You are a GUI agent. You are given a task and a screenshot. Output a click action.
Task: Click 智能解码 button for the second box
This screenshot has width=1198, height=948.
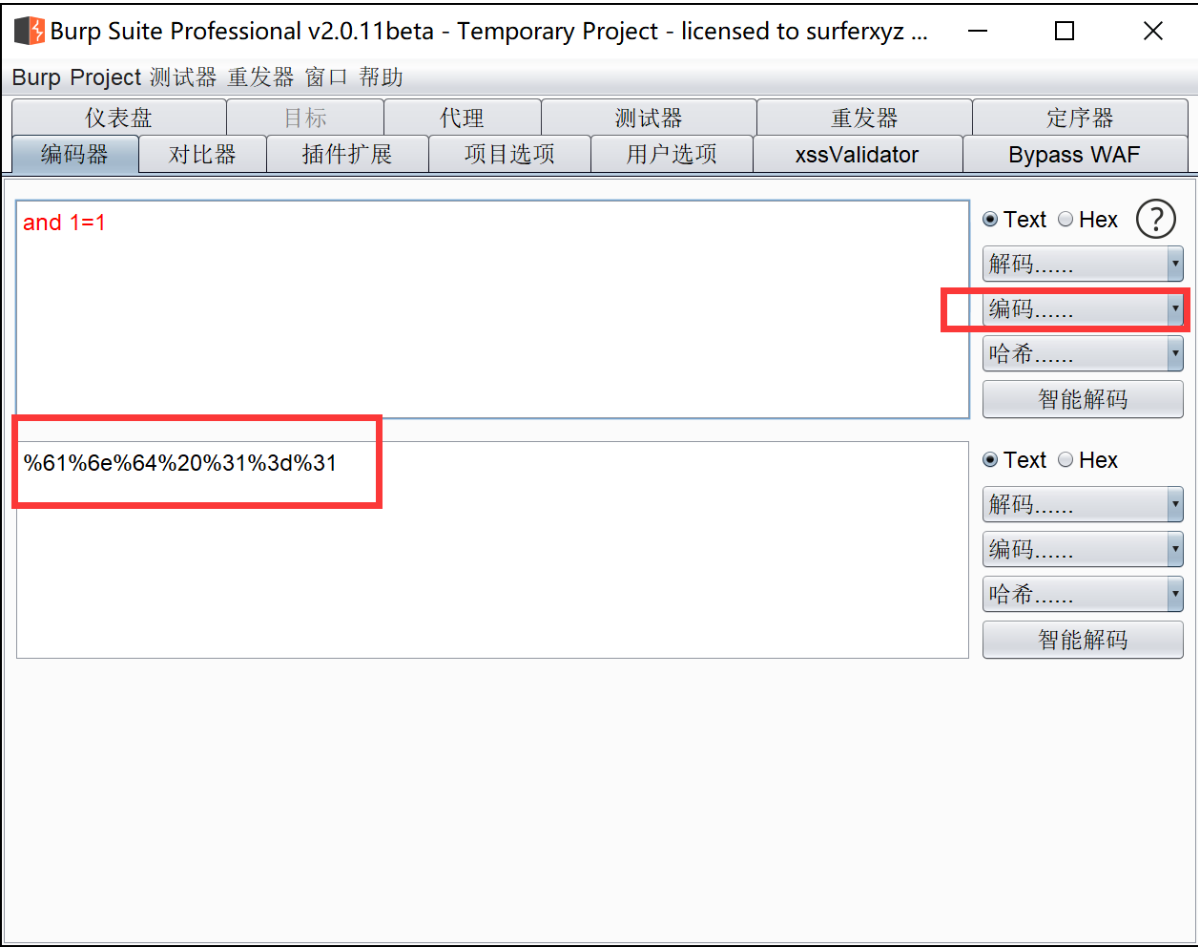(x=1083, y=640)
